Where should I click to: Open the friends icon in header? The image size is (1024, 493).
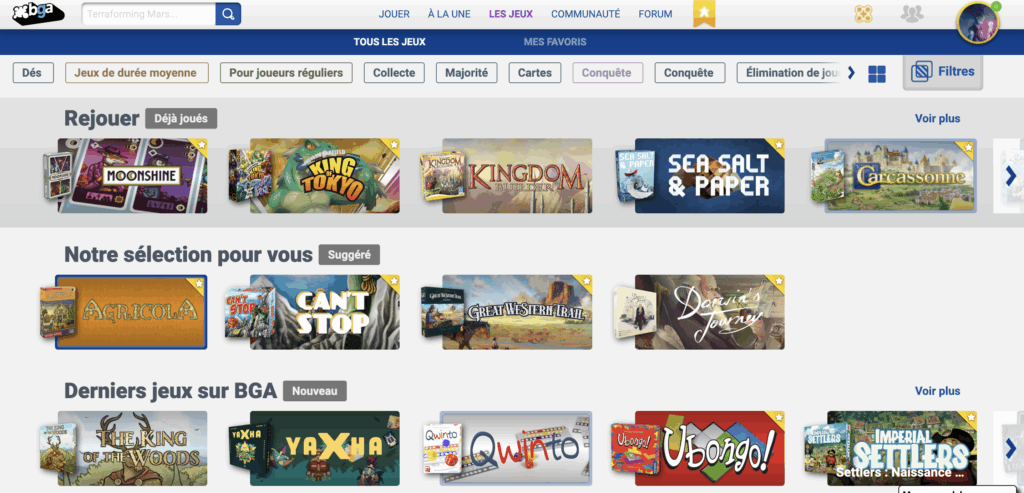pos(912,14)
